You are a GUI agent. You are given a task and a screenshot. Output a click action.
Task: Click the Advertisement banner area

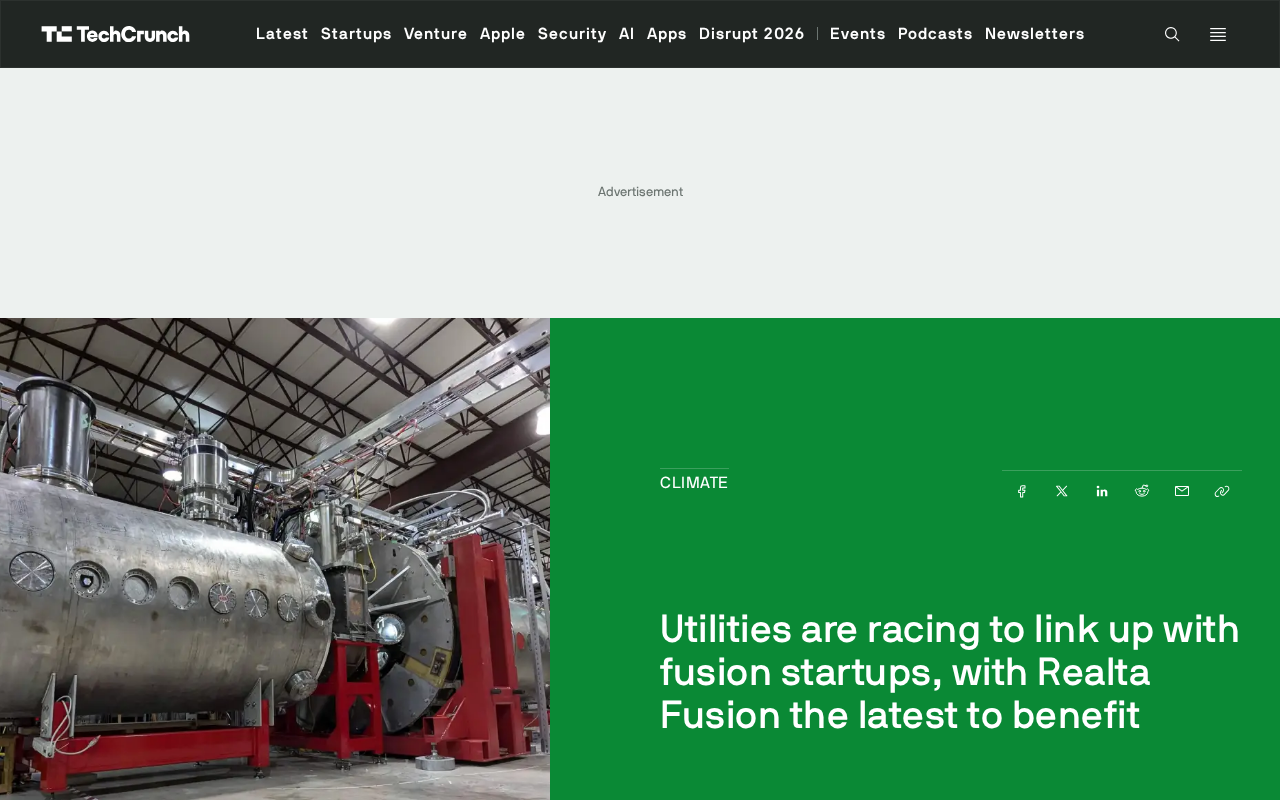pos(640,192)
